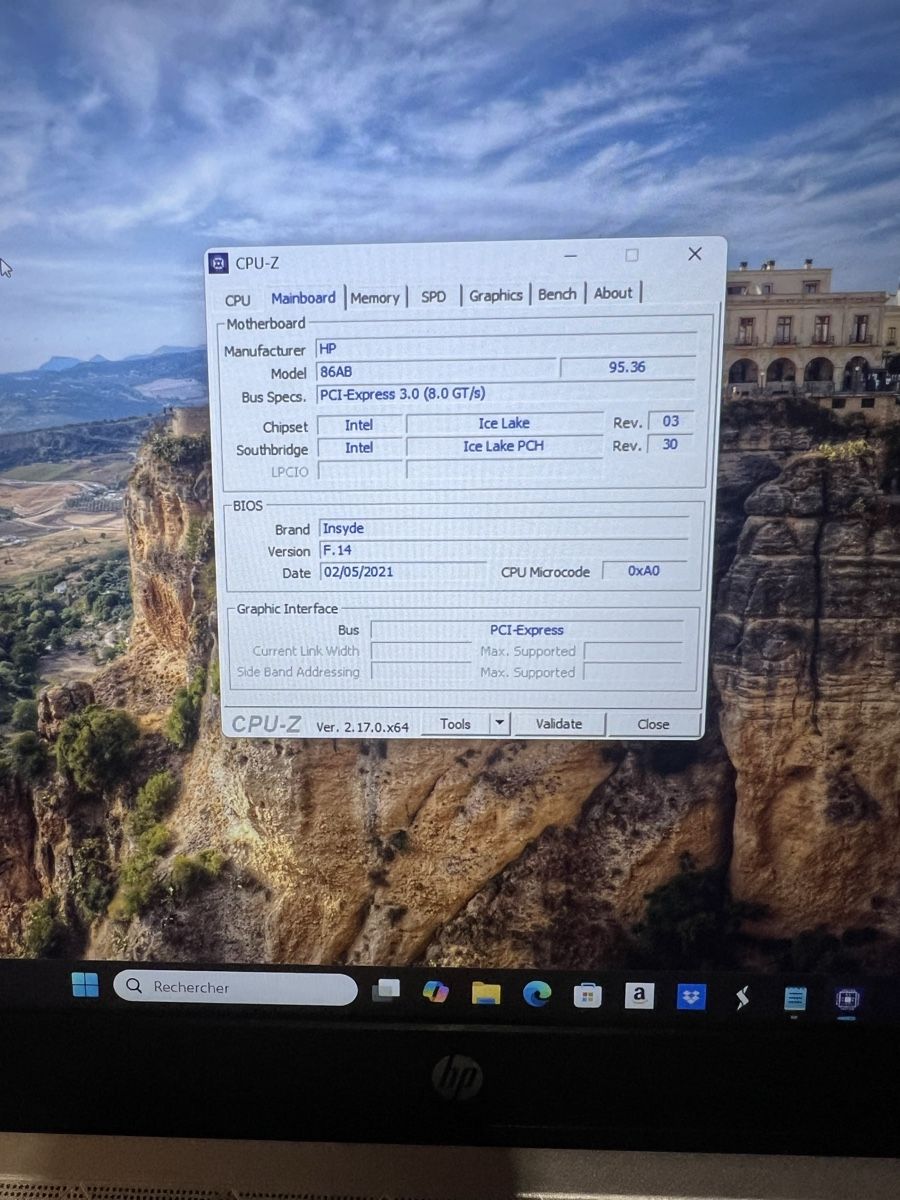Image resolution: width=900 pixels, height=1200 pixels.
Task: Switch to the Memory tab
Action: click(x=375, y=297)
